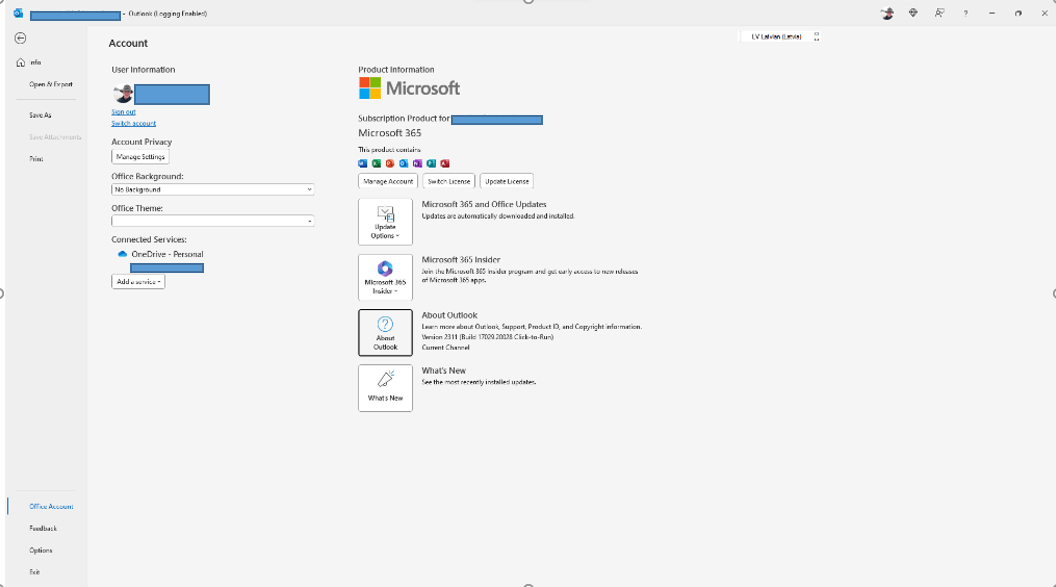Click the help question mark icon
1056x587 pixels.
[x=966, y=13]
